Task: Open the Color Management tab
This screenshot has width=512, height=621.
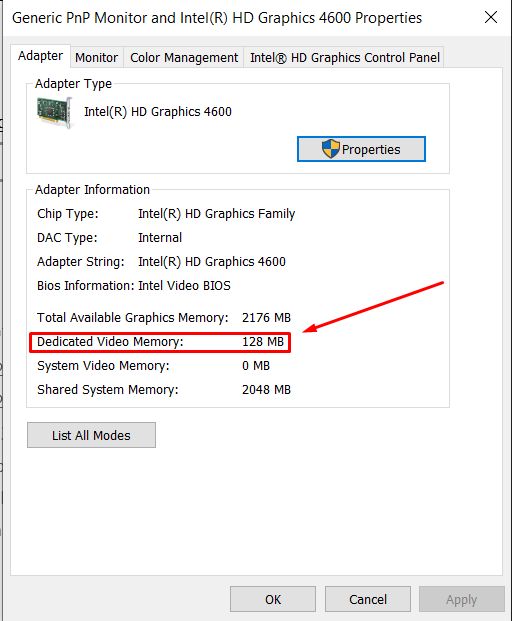Action: coord(184,57)
